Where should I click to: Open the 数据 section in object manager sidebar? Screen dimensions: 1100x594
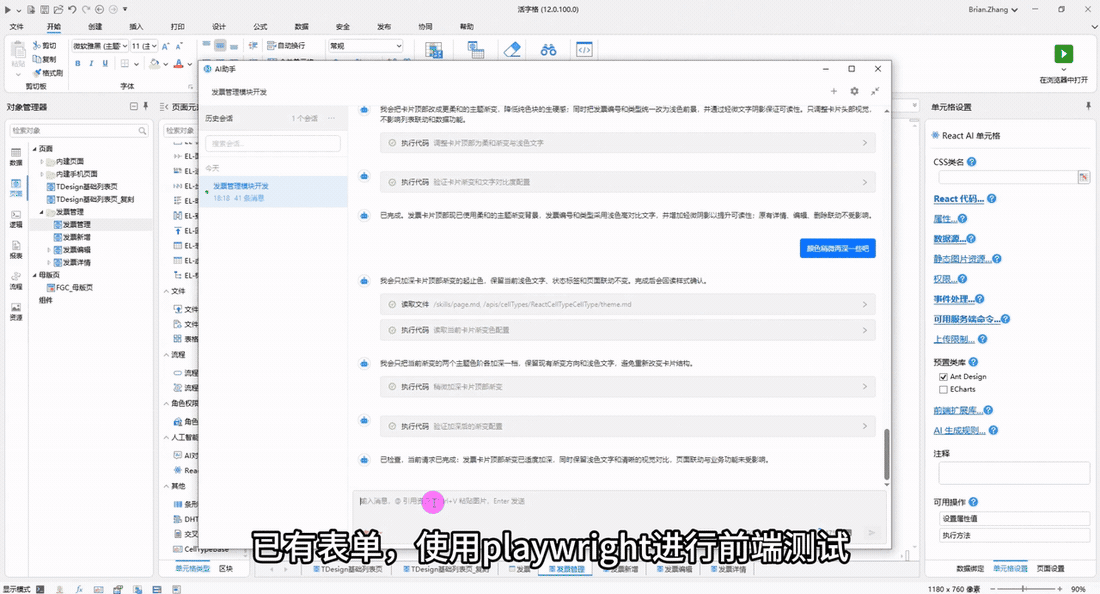16,156
